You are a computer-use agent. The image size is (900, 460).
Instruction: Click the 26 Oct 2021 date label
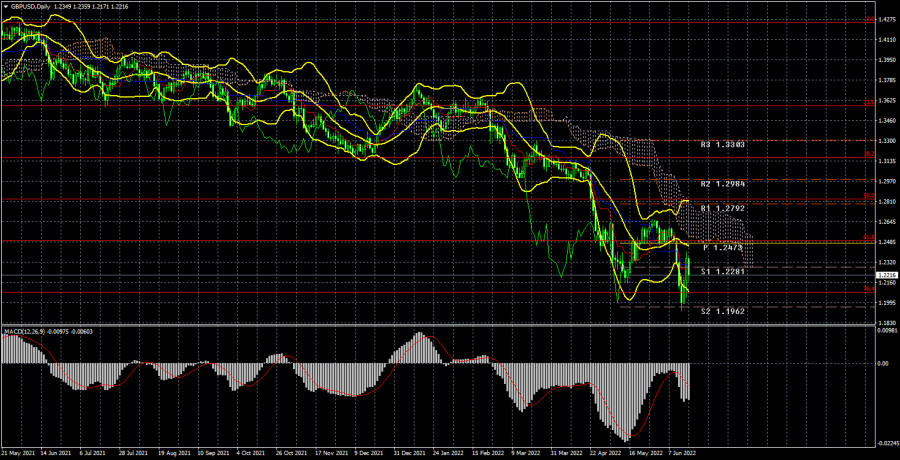[x=292, y=453]
